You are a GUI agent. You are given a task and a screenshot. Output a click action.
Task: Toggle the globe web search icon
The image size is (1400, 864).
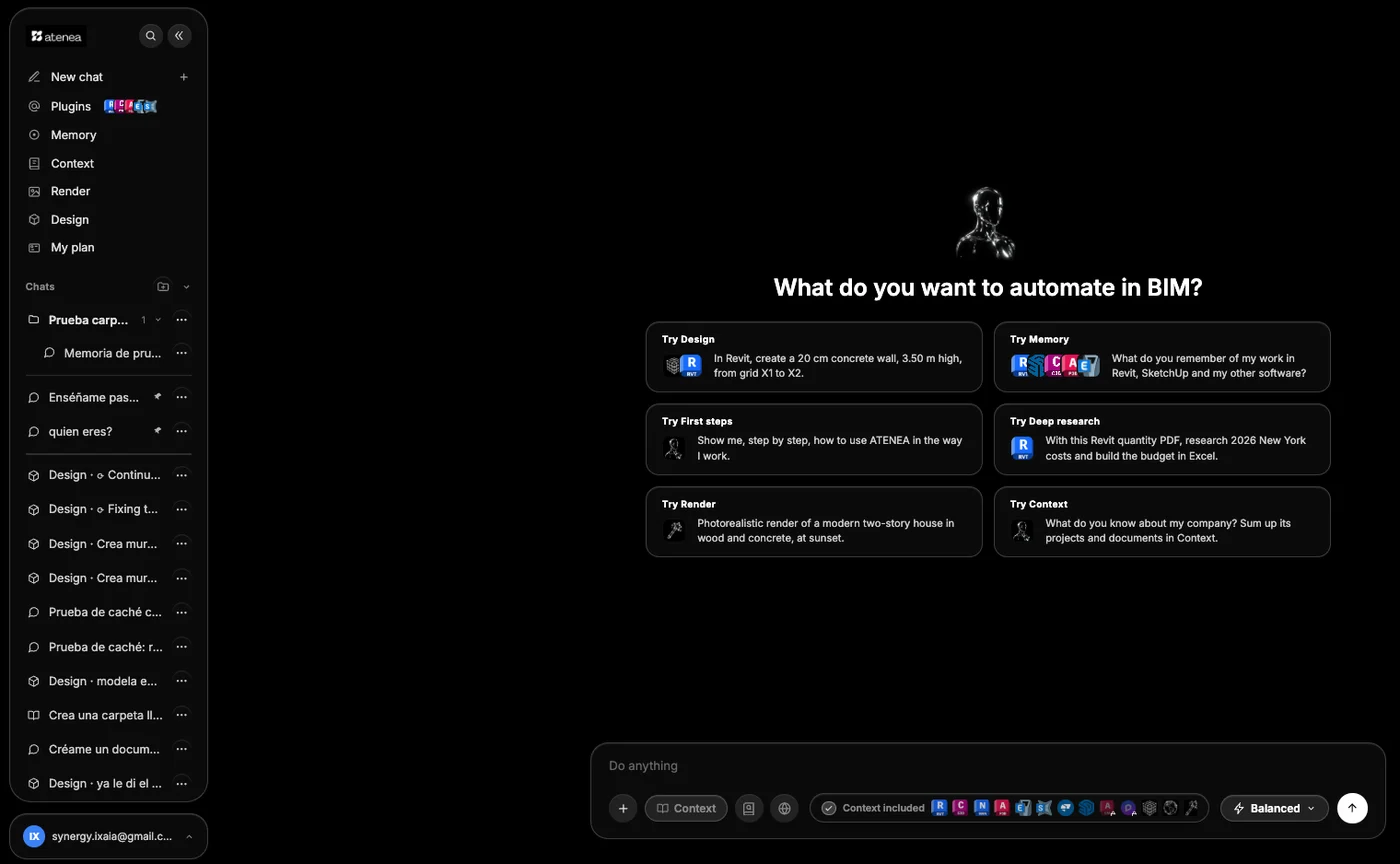point(785,808)
